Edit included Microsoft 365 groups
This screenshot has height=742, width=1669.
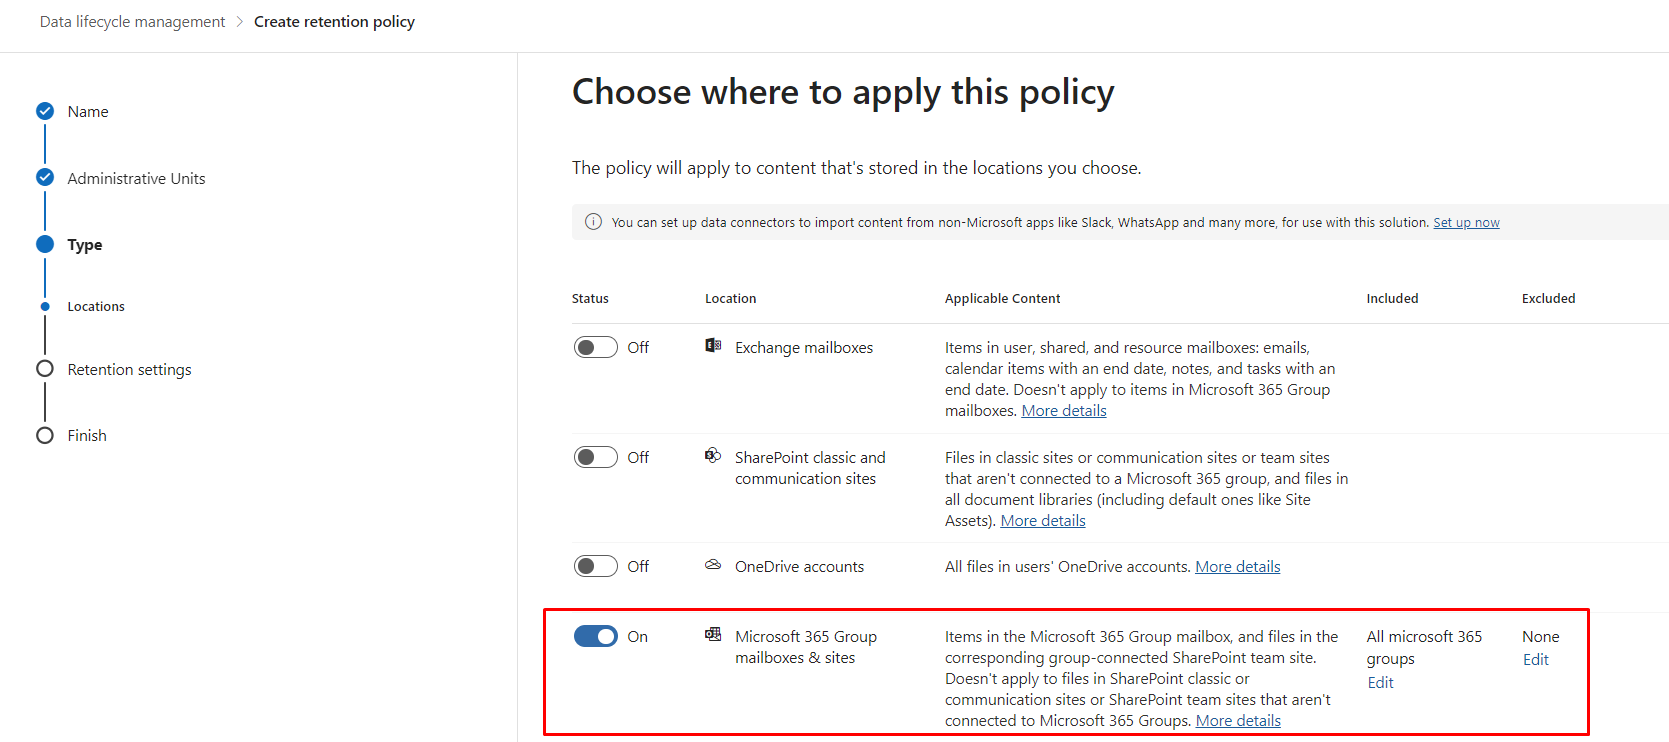tap(1380, 683)
